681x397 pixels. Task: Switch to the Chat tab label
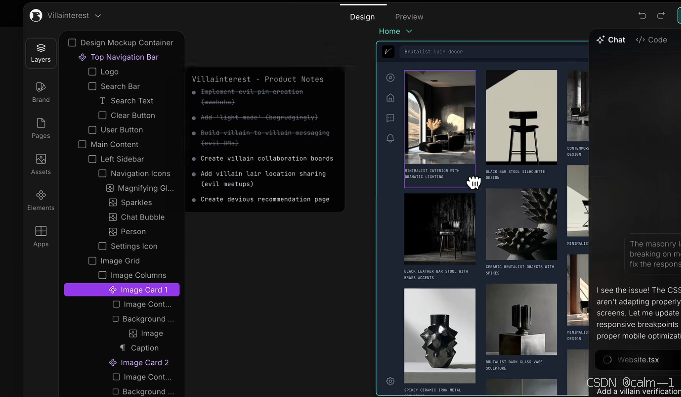click(x=616, y=40)
